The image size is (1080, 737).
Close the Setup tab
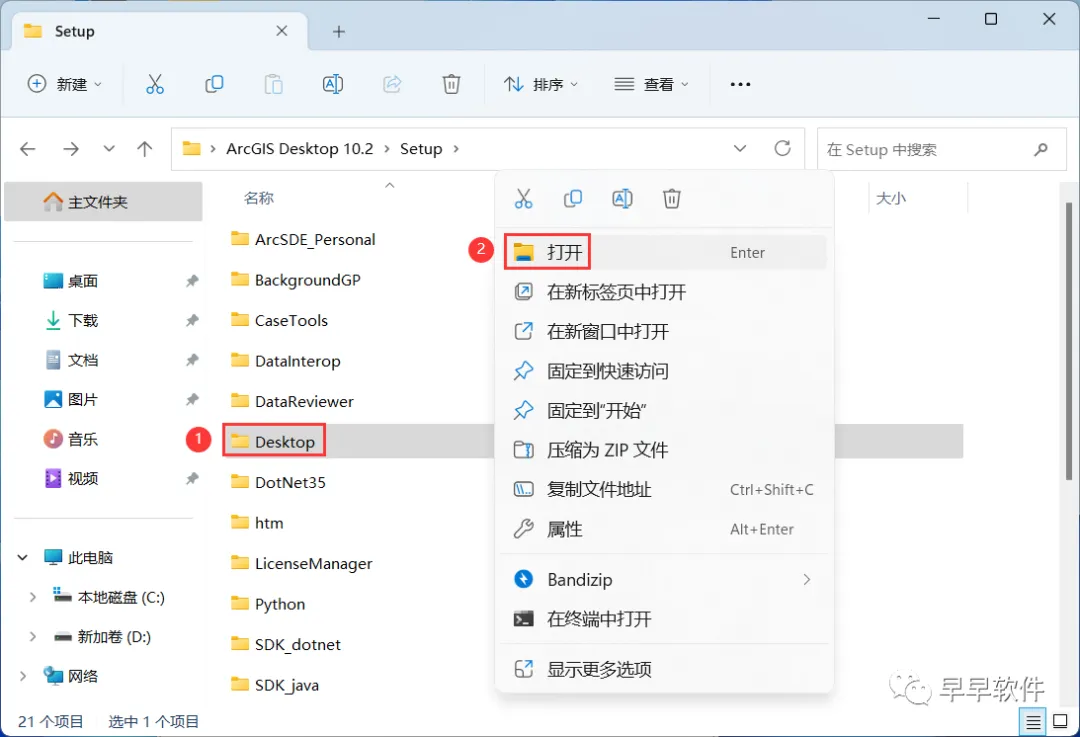point(282,31)
